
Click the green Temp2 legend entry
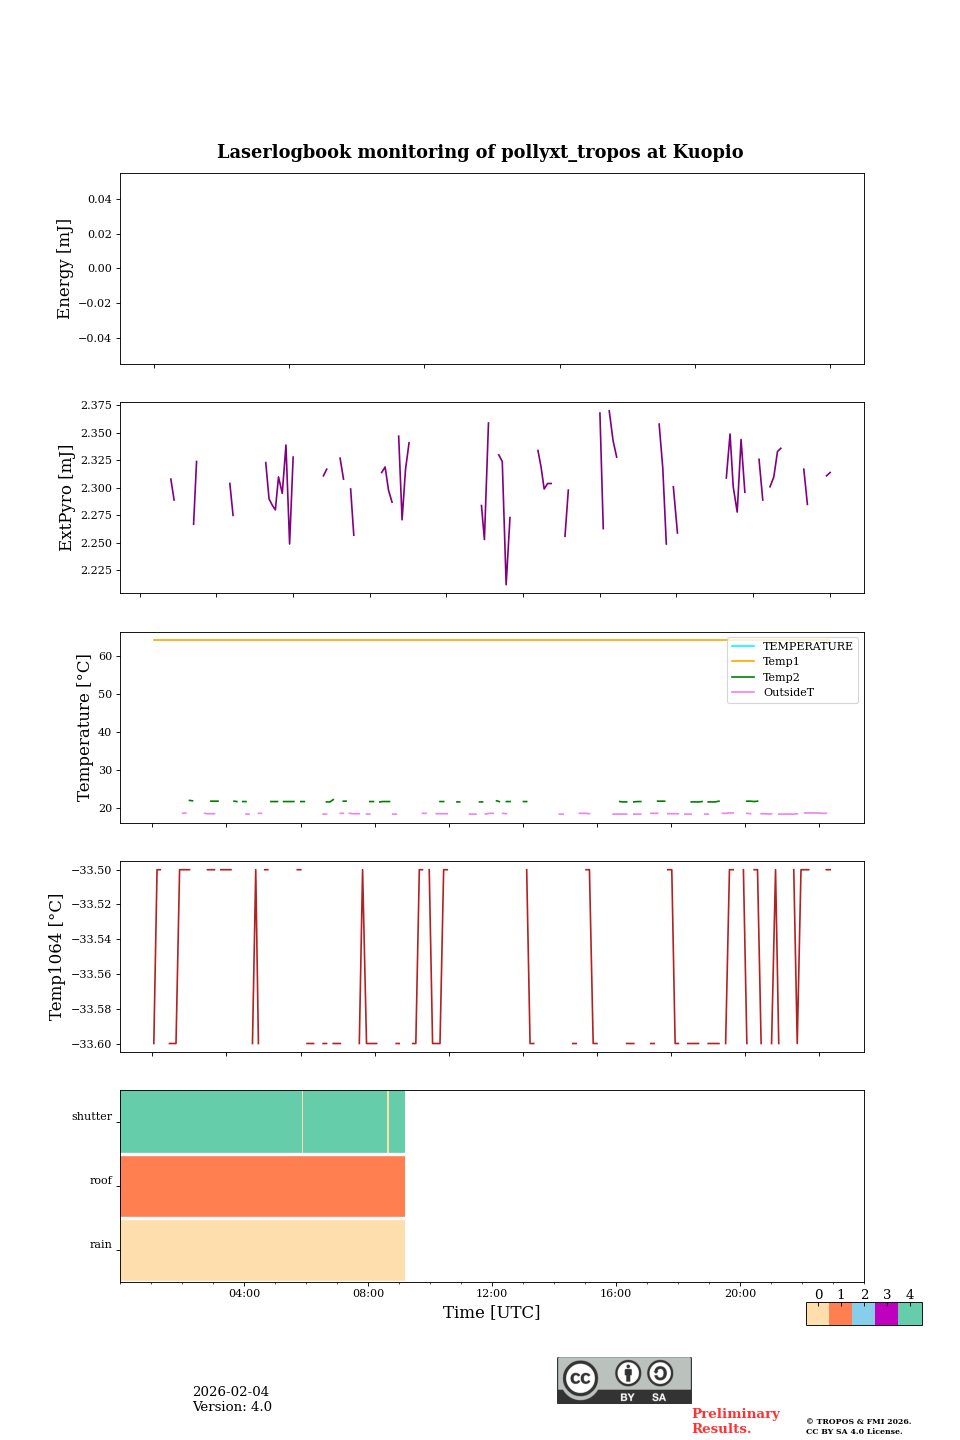point(780,677)
